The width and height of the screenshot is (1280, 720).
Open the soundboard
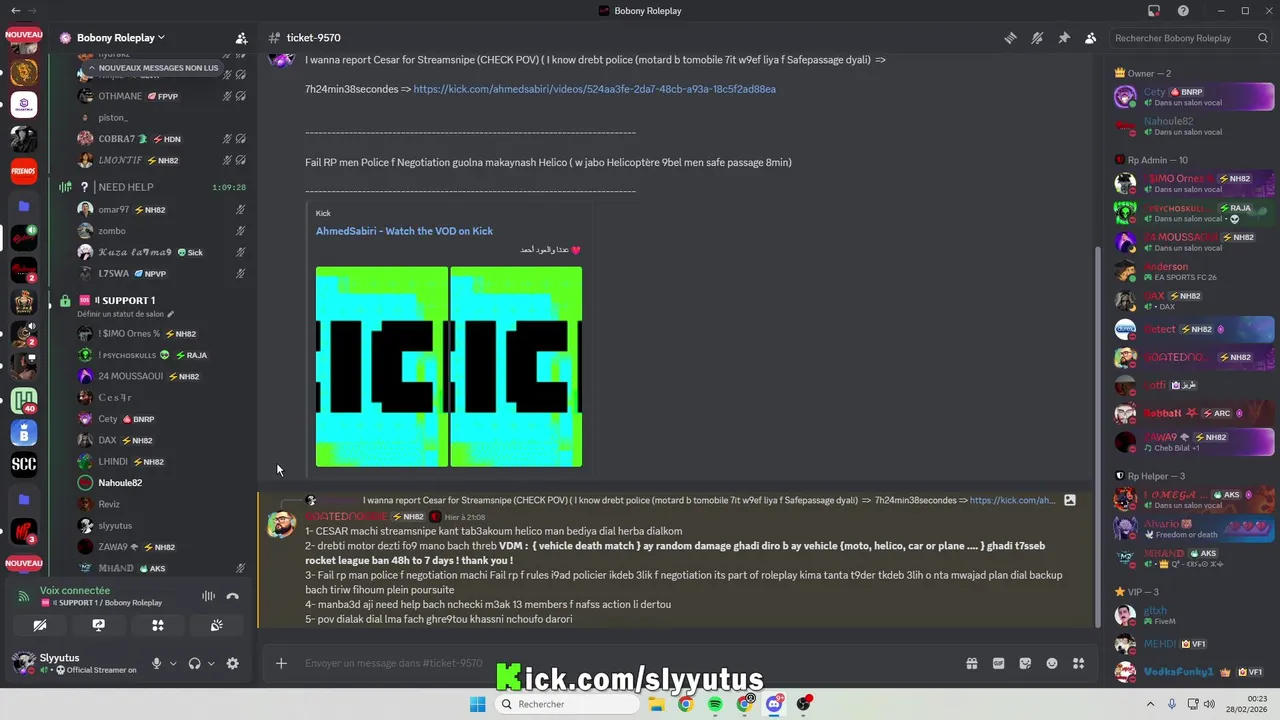pyautogui.click(x=216, y=625)
